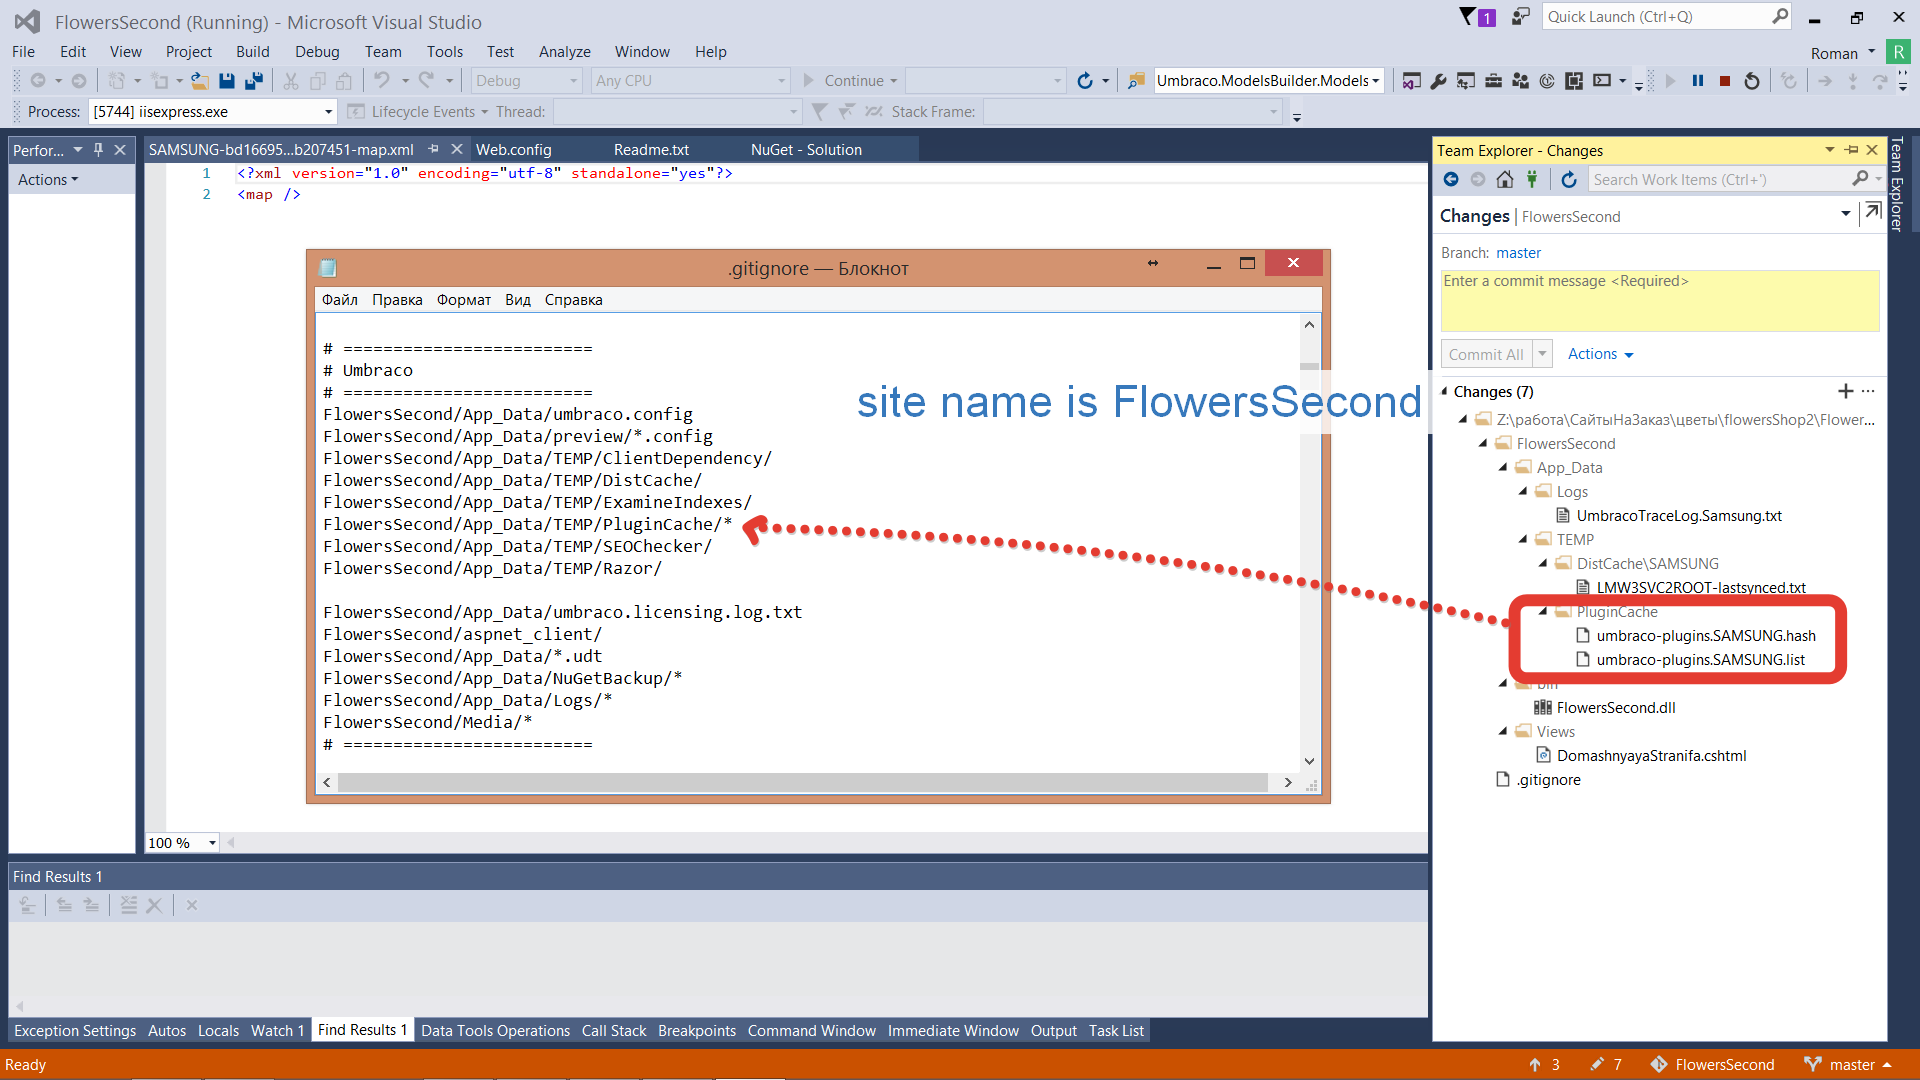The image size is (1920, 1080).
Task: Switch to the Breakpoints tab
Action: coord(697,1031)
